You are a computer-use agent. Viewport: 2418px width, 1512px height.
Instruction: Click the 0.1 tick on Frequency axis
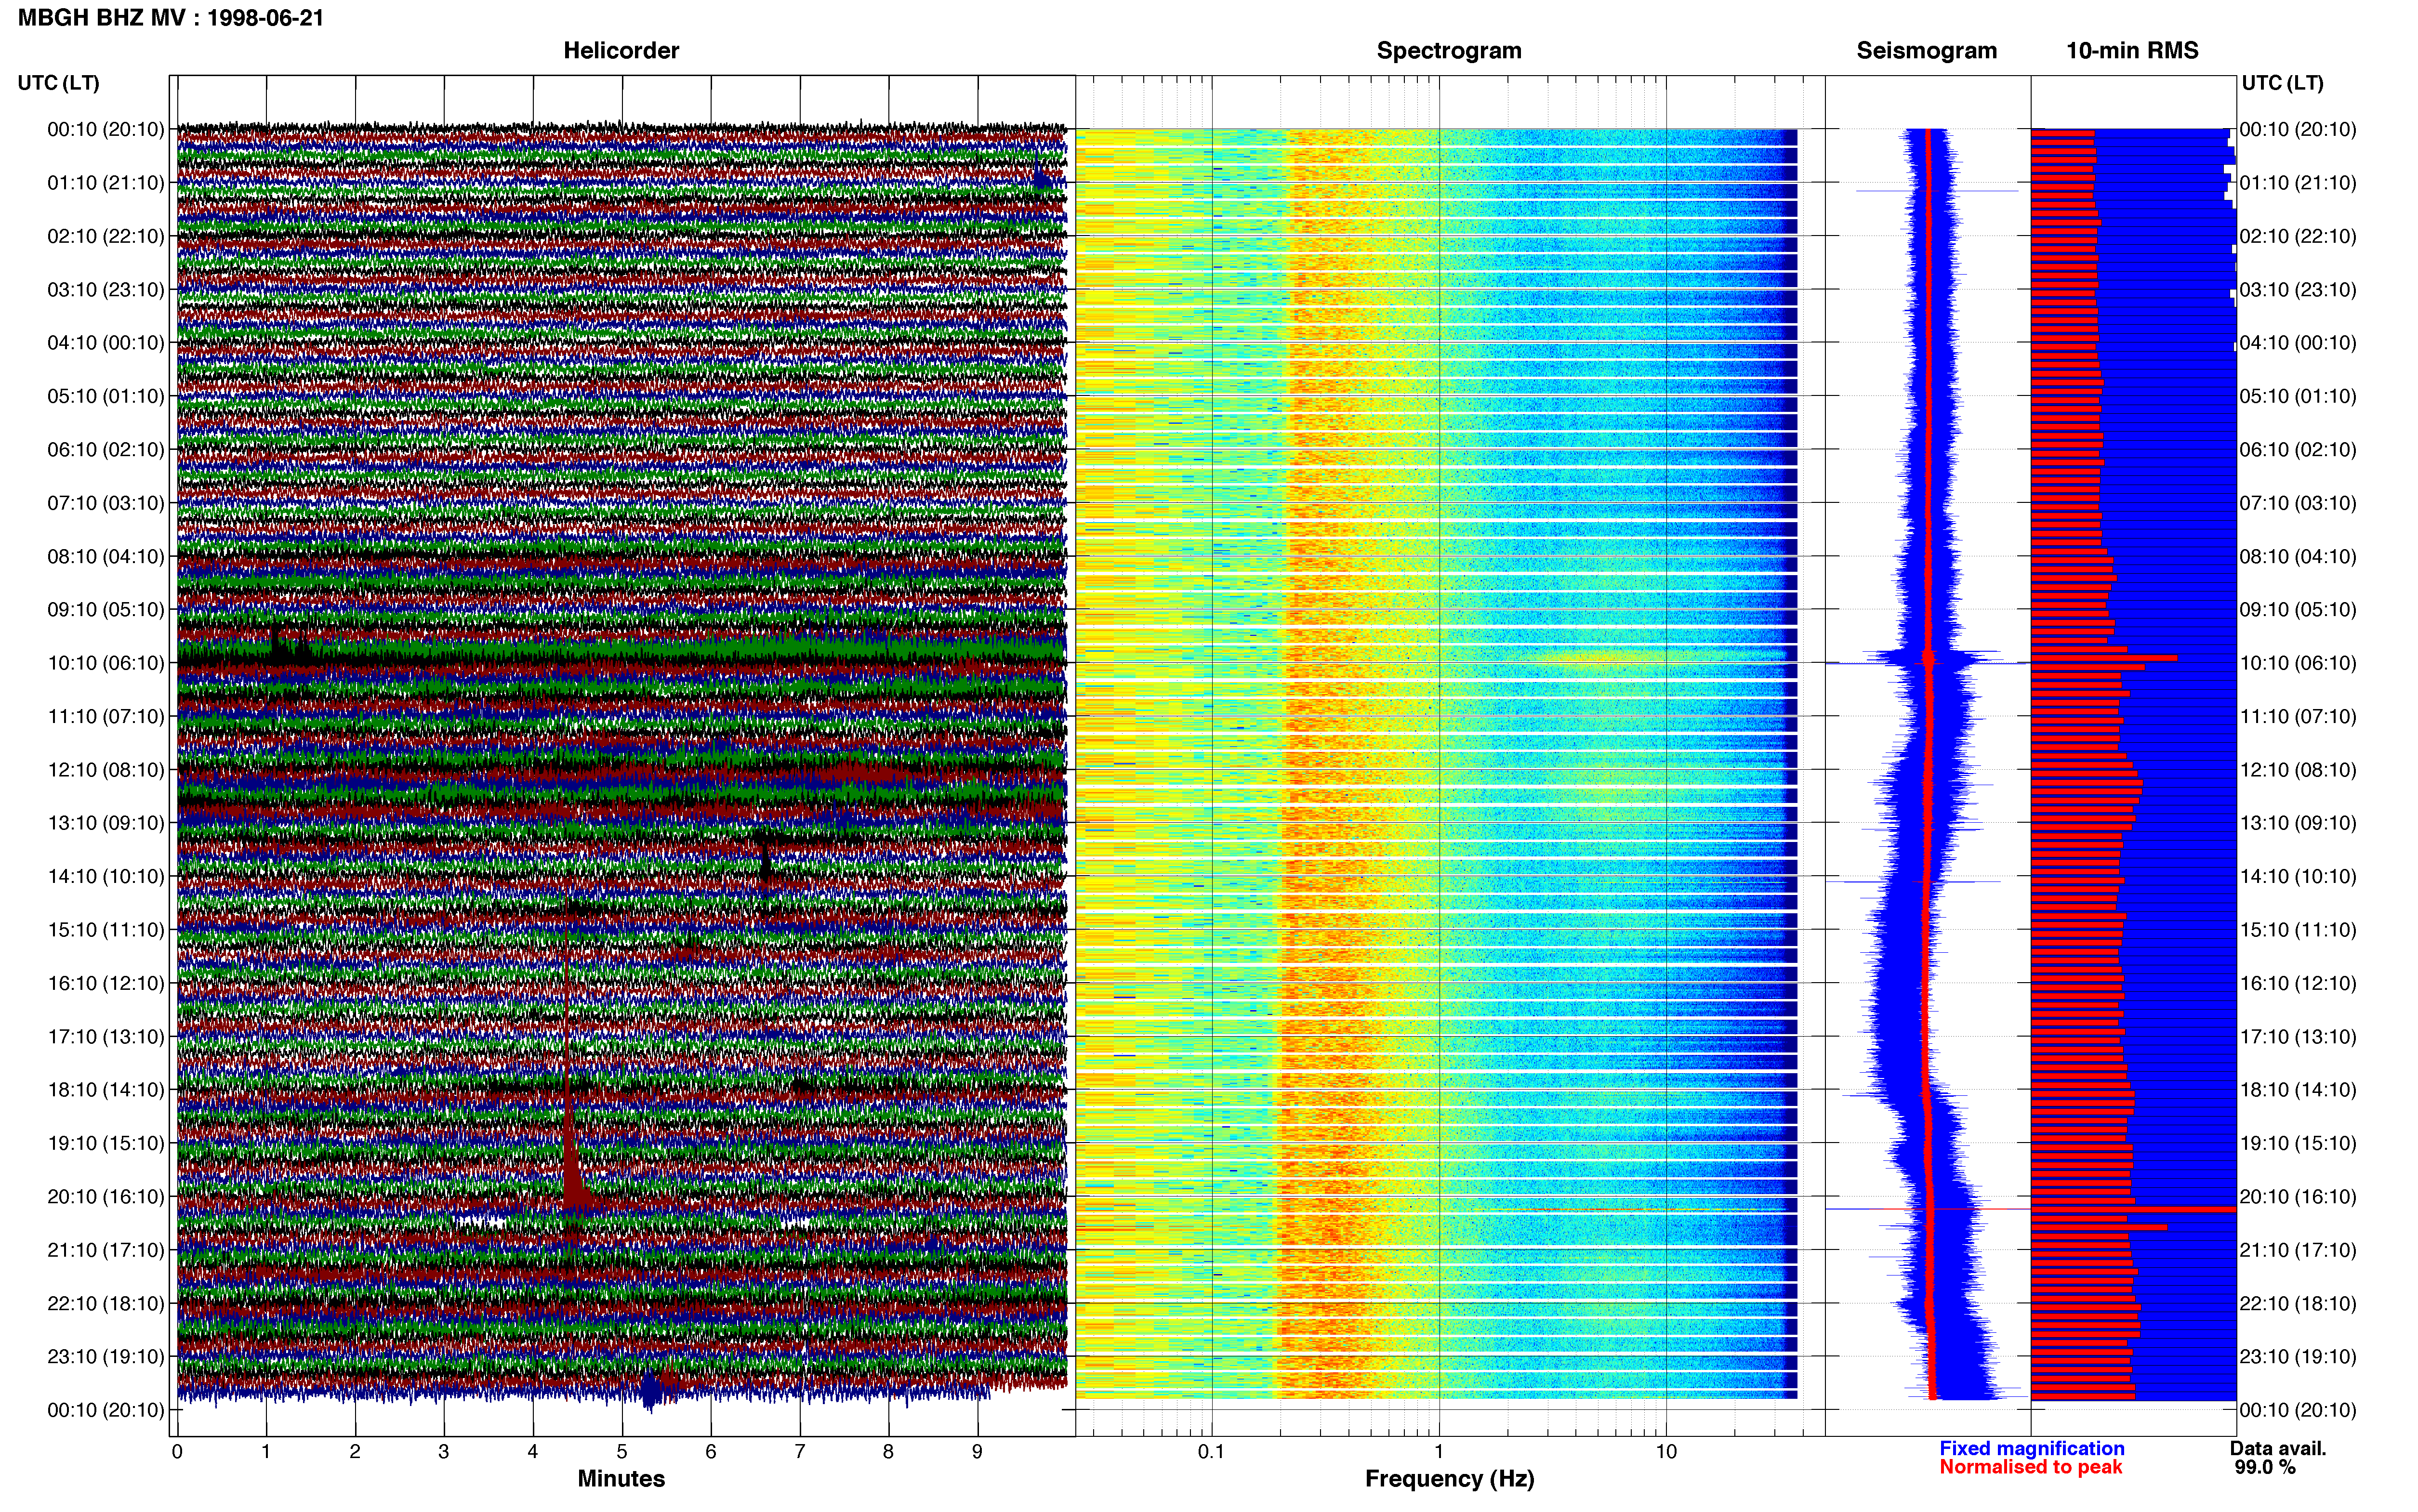click(x=1211, y=1452)
